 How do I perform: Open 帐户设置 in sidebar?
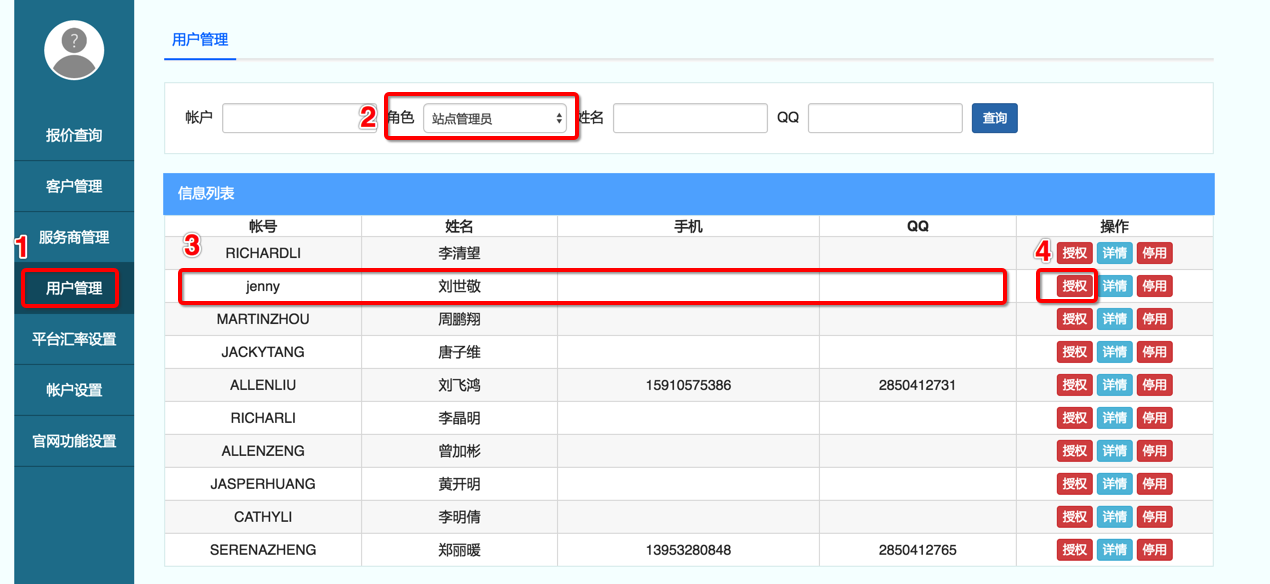[x=74, y=390]
